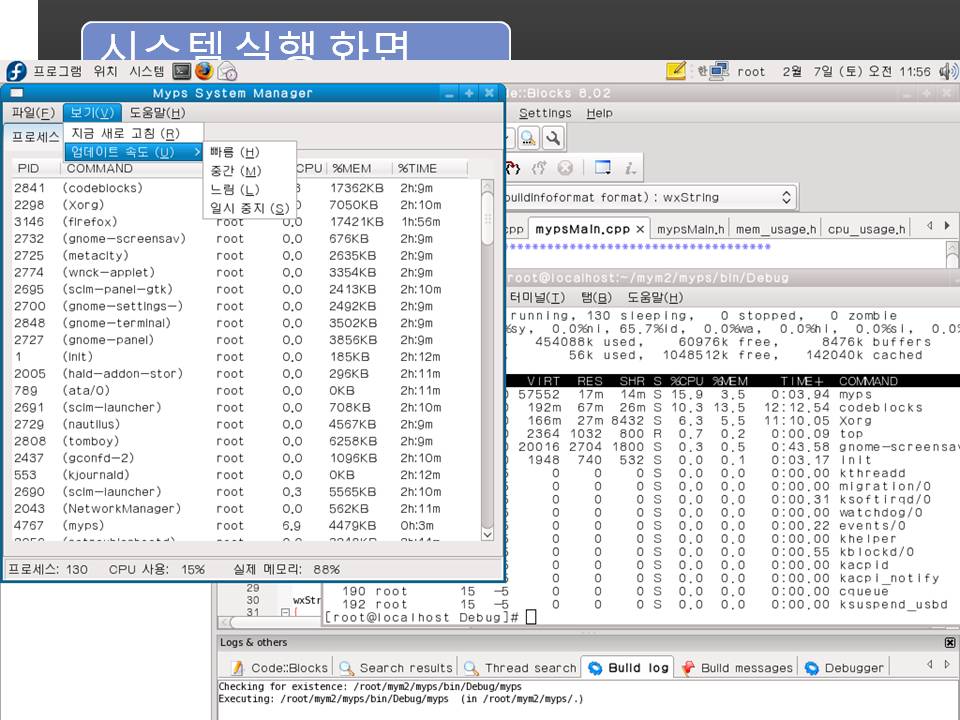Select the (NetworkManager) process row
960x720 pixels.
(x=246, y=509)
